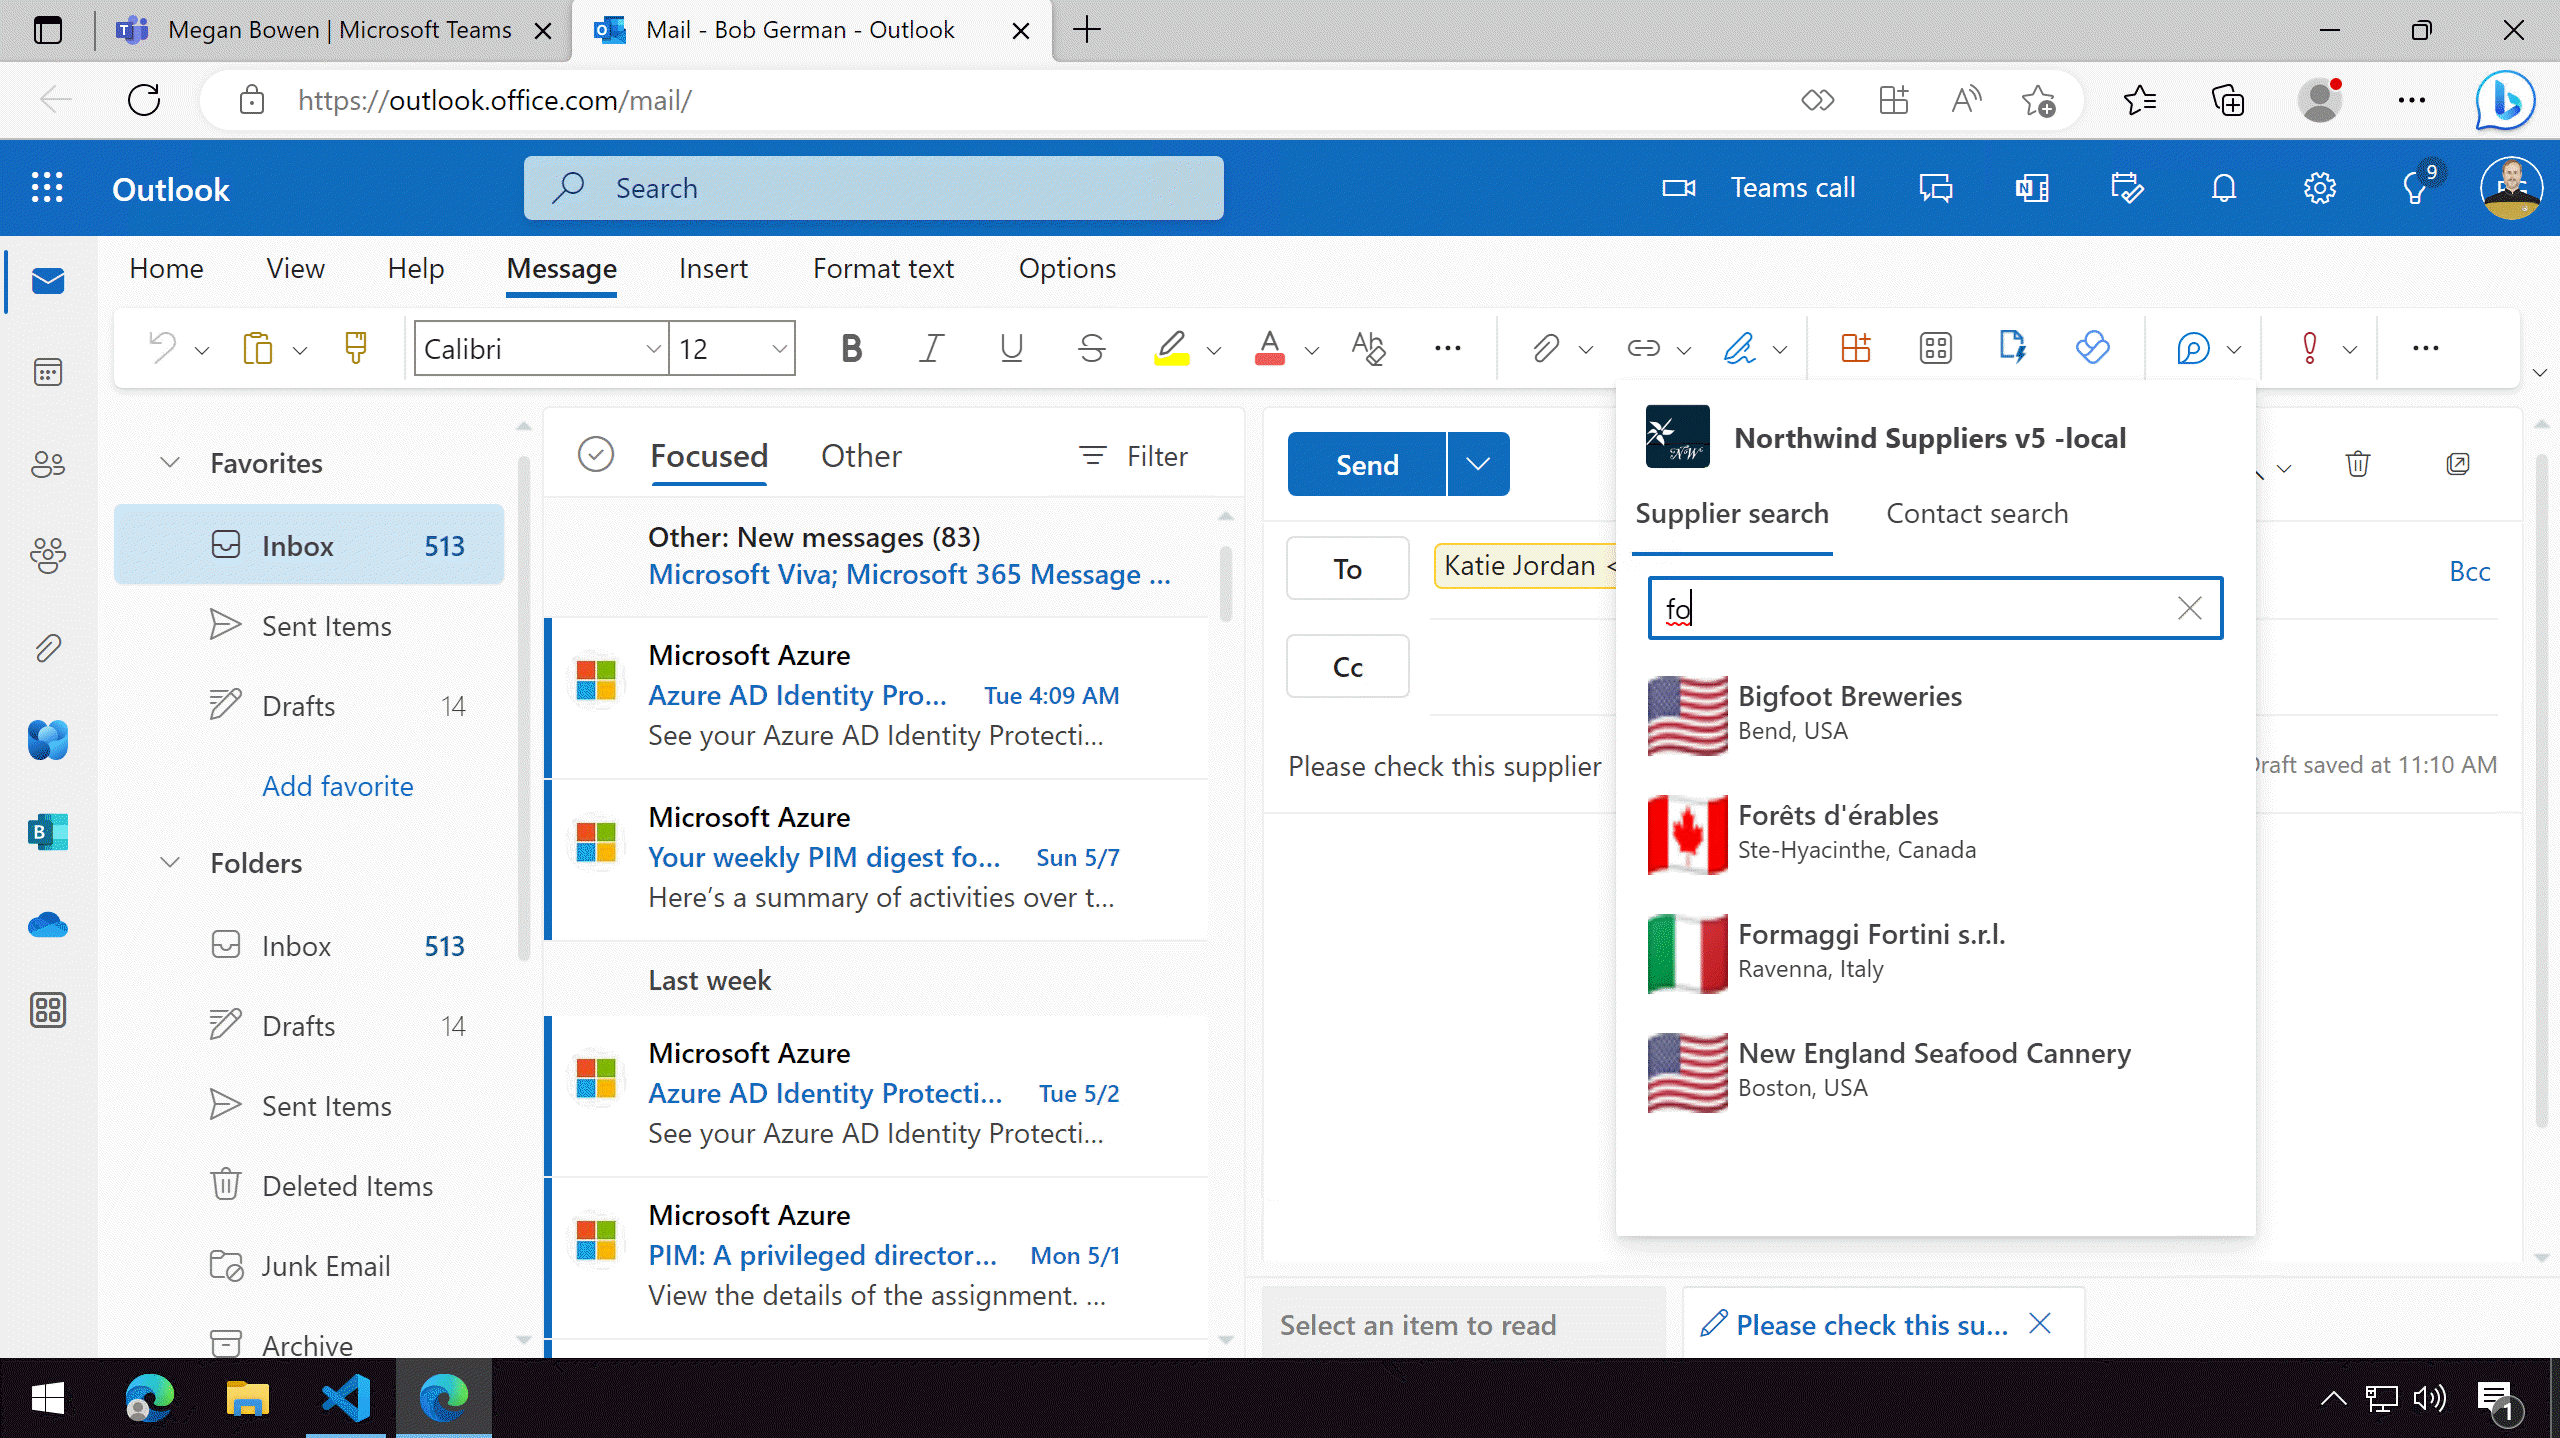2560x1438 pixels.
Task: Click the high importance exclamation icon
Action: 2309,348
